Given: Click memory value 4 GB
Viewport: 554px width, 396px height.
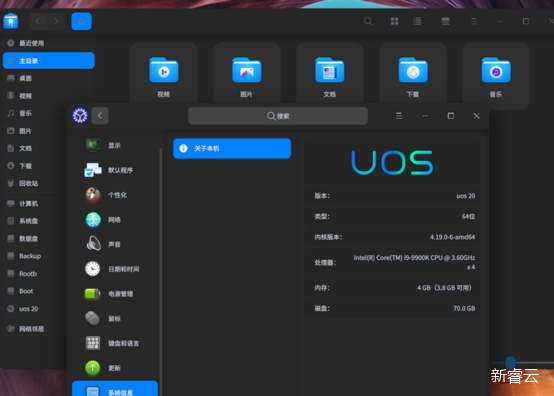Looking at the screenshot, I should (x=444, y=288).
